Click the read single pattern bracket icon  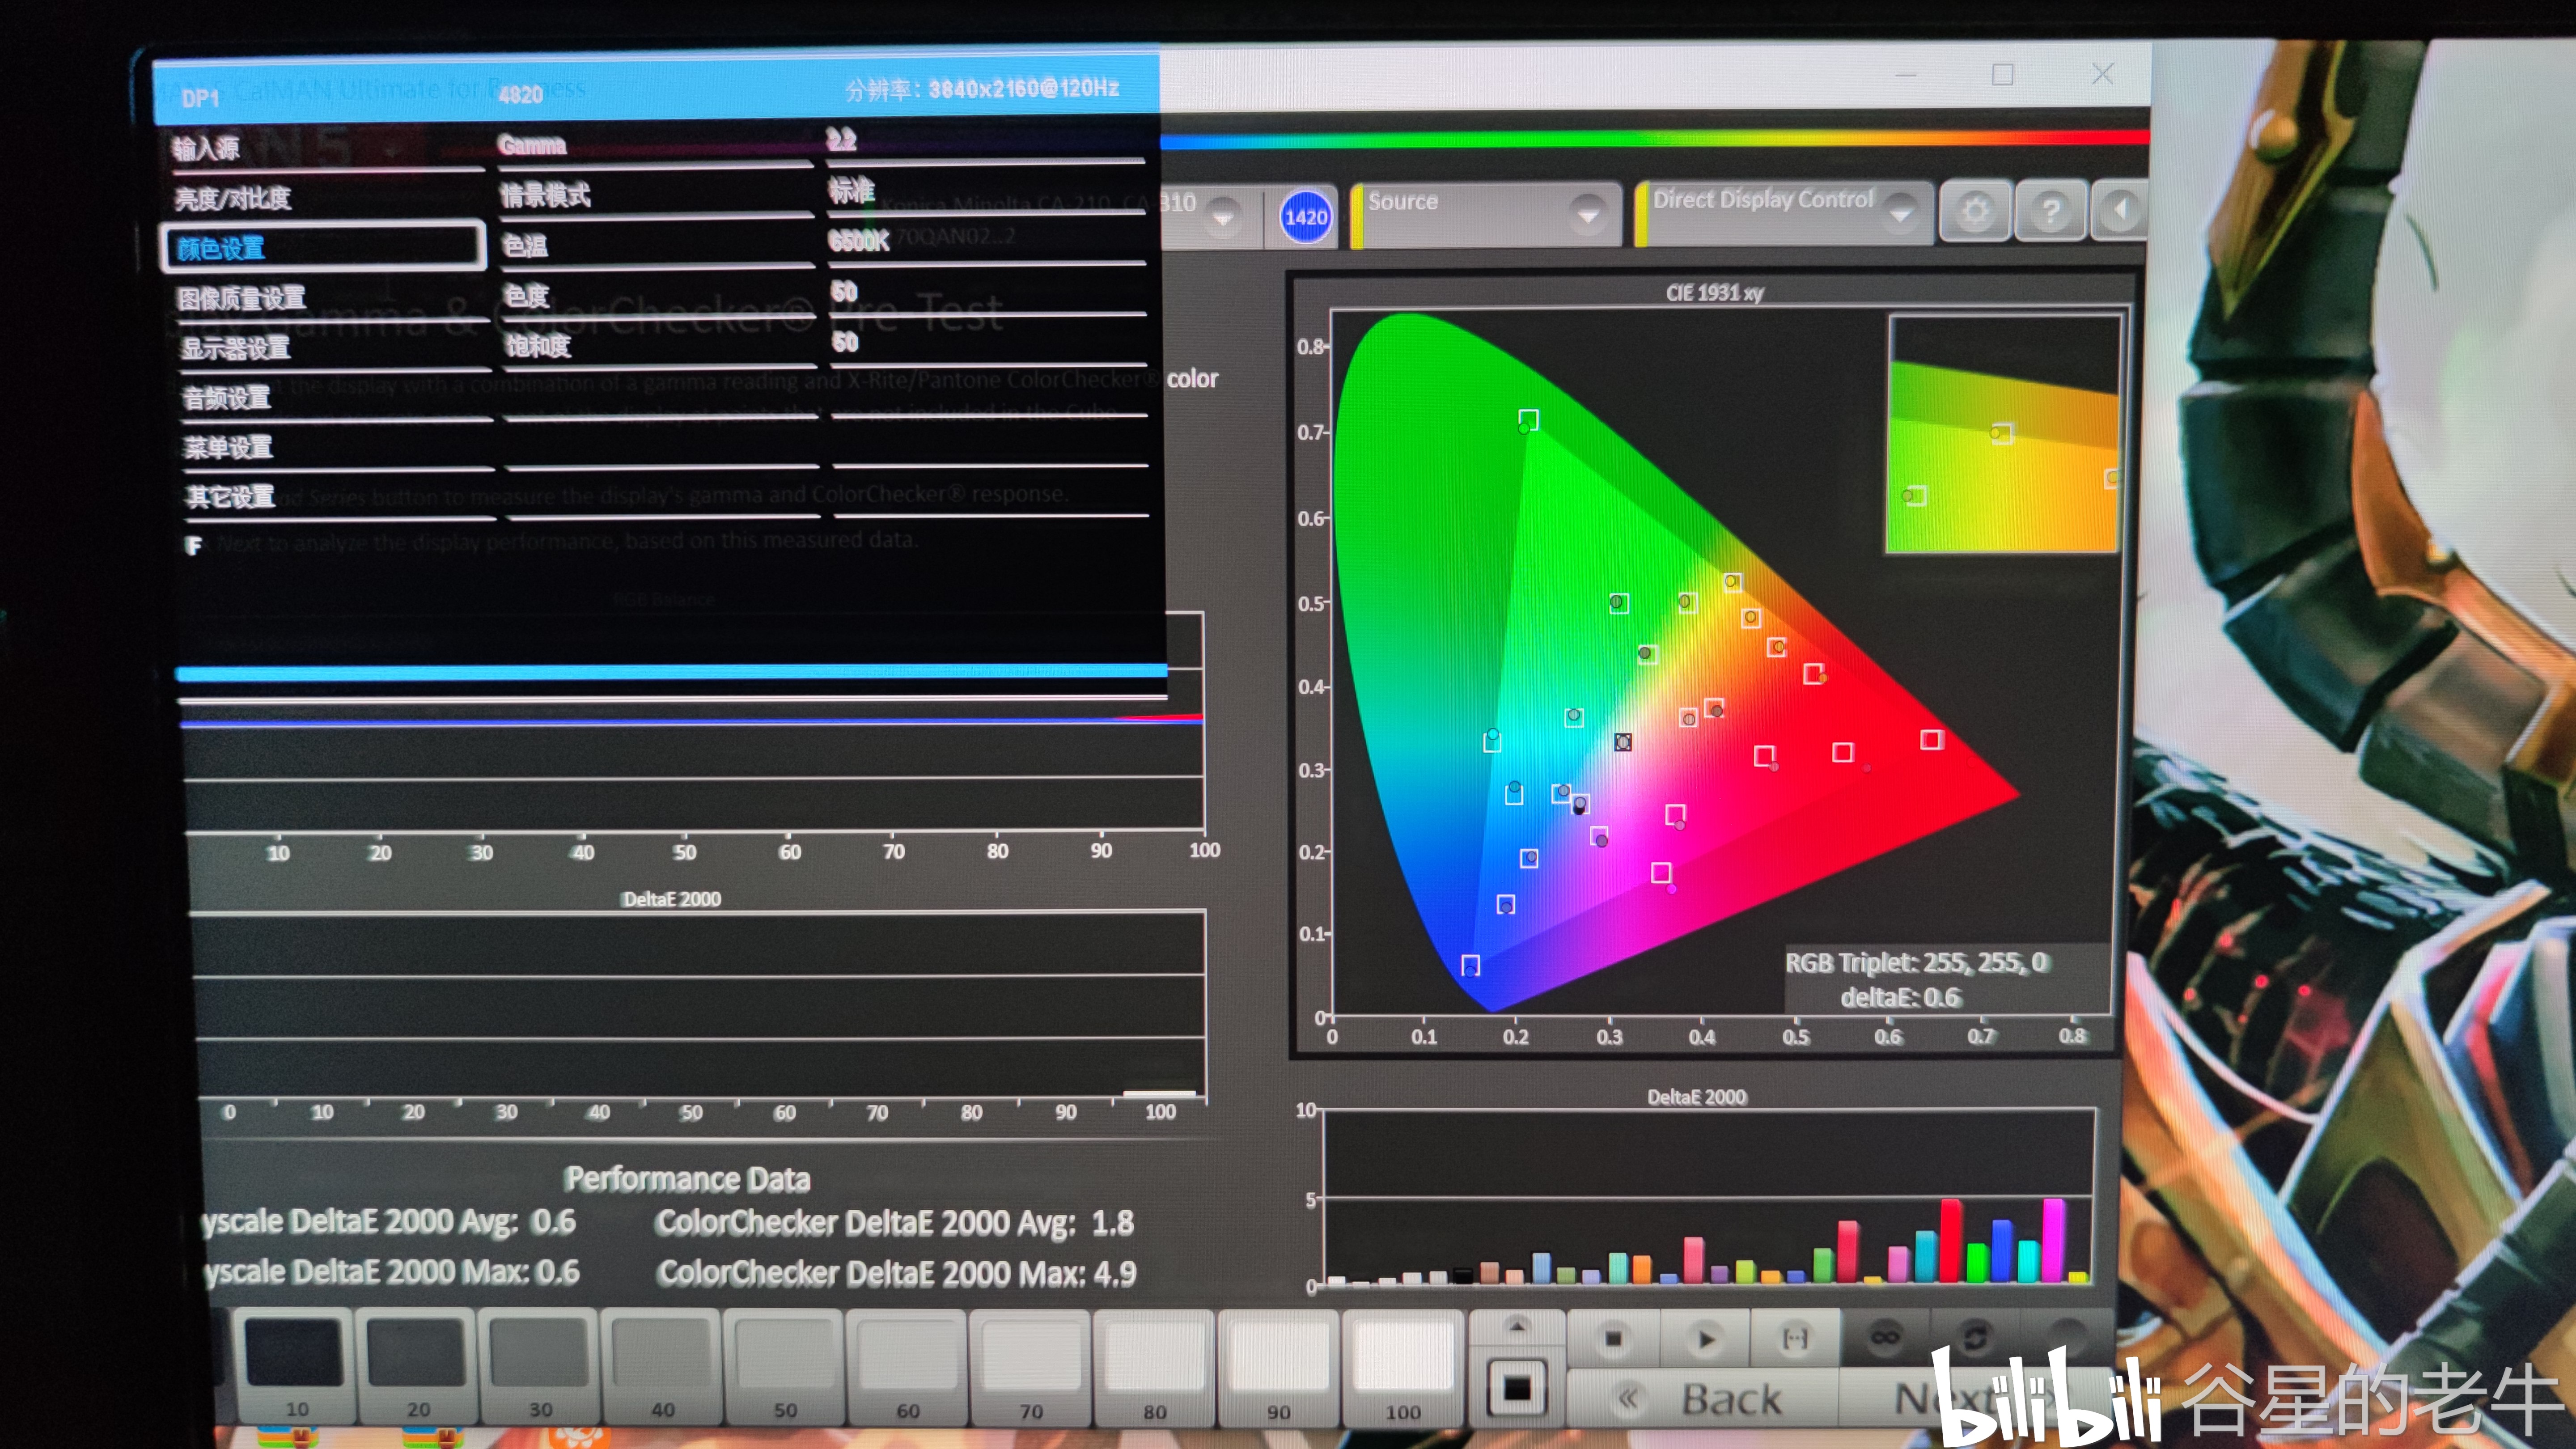coord(1795,1338)
